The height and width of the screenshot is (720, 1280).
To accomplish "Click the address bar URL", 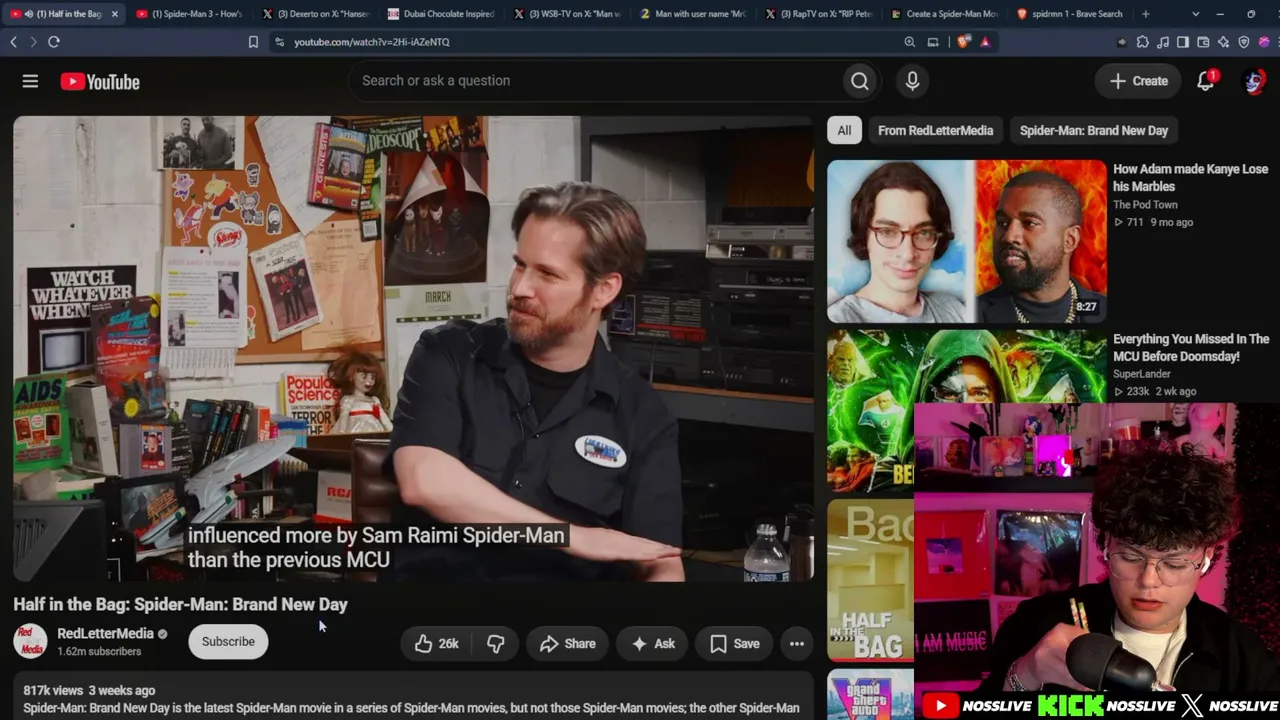I will point(372,42).
